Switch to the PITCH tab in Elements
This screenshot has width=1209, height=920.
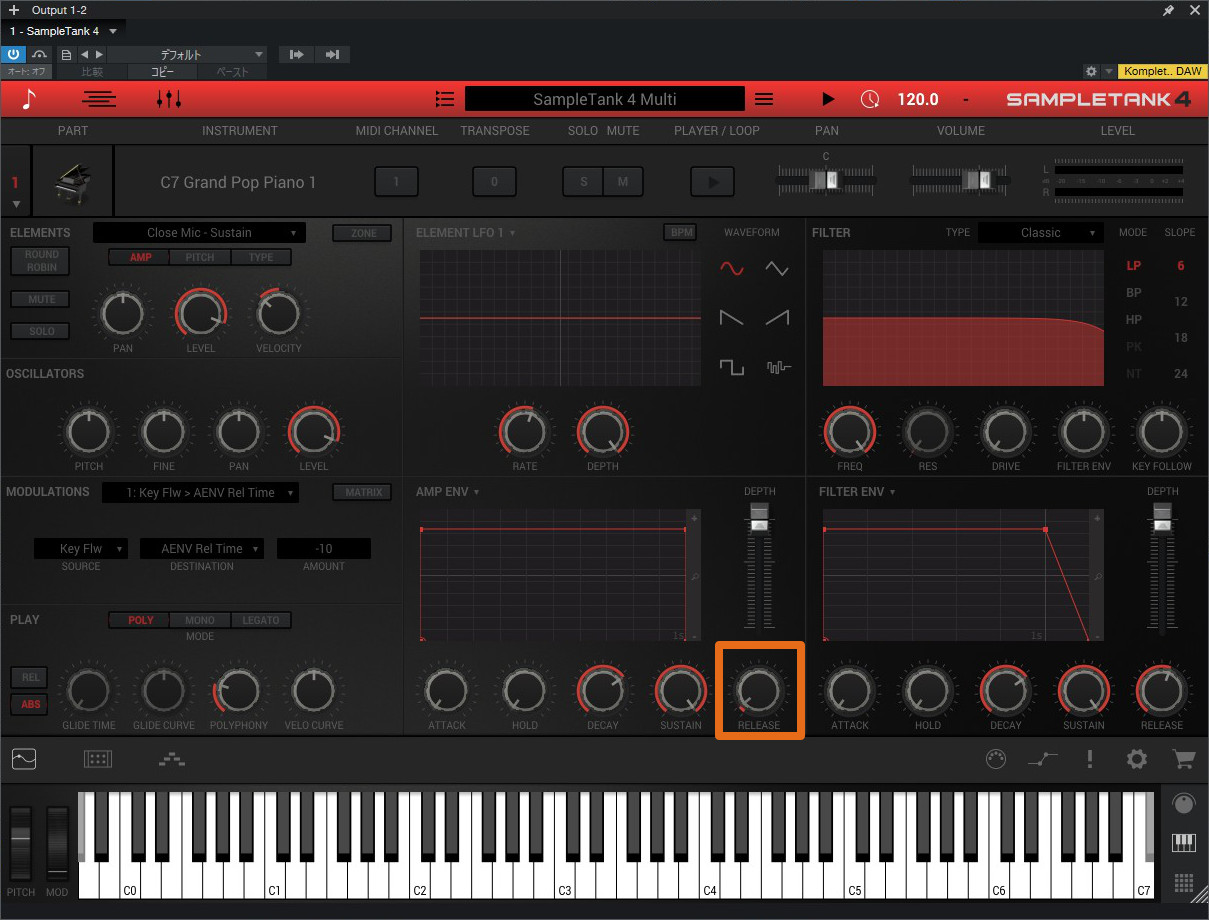200,257
